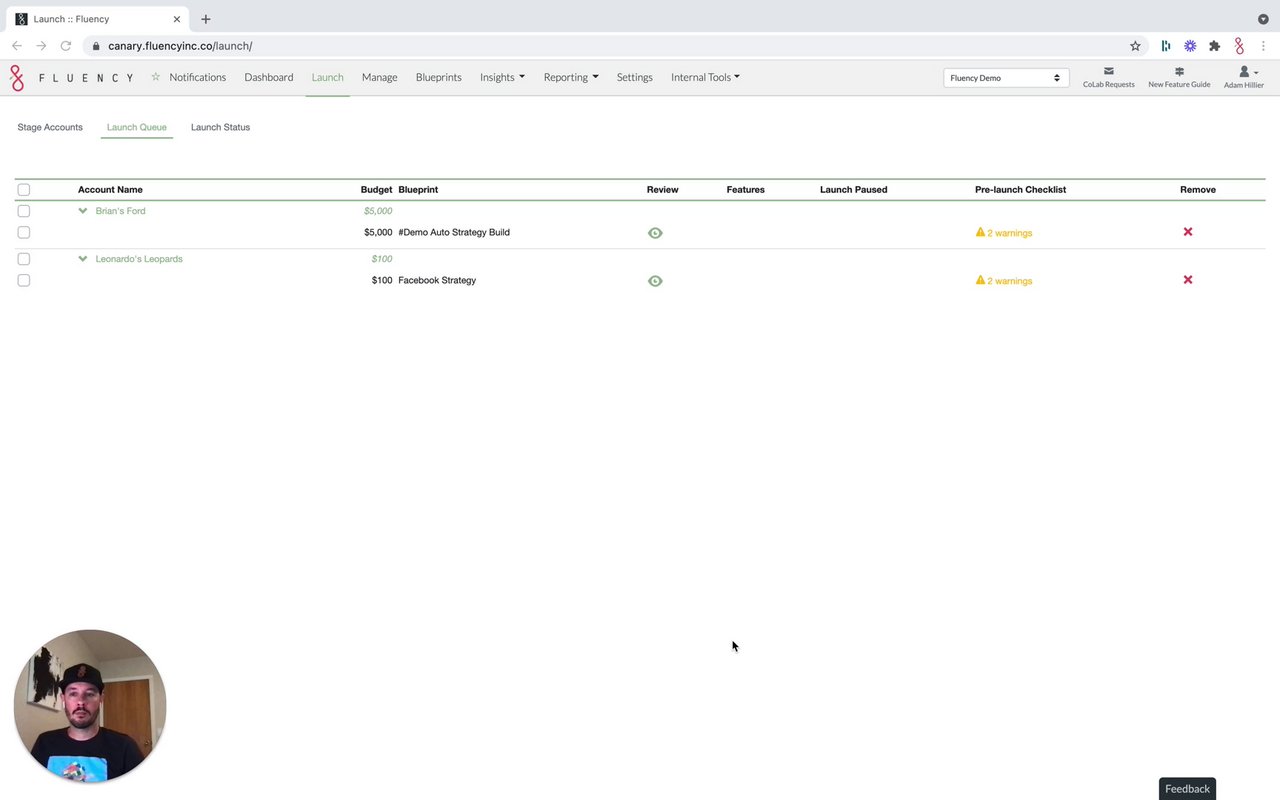Screen dimensions: 1280x800
Task: Open the Feedback button
Action: (1187, 789)
